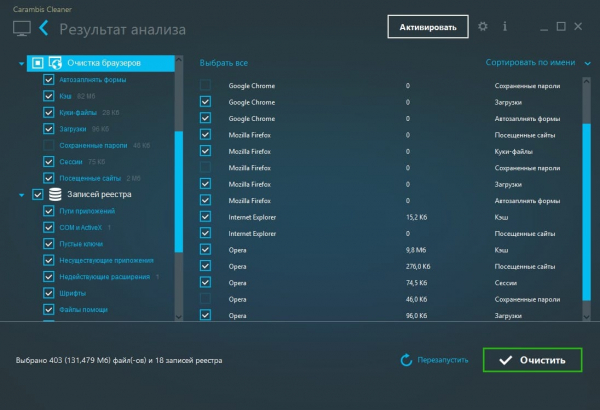The image size is (600, 410).
Task: Uncheck Пустые ключи checkbox
Action: 49,244
